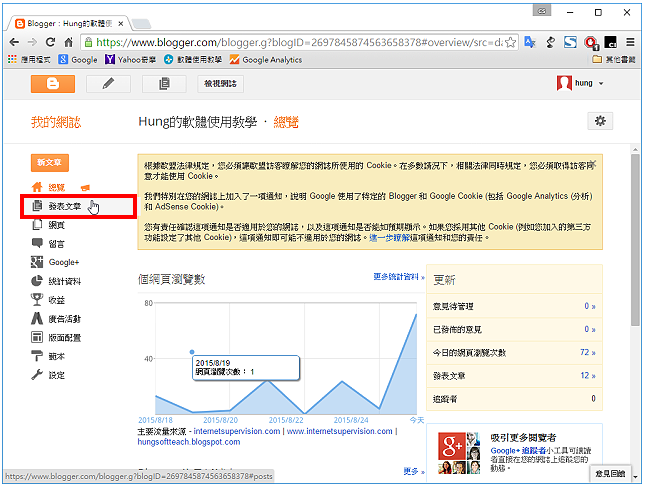Click www.internetsupervision.com traffic source link
This screenshot has width=648, height=489.
(x=339, y=431)
